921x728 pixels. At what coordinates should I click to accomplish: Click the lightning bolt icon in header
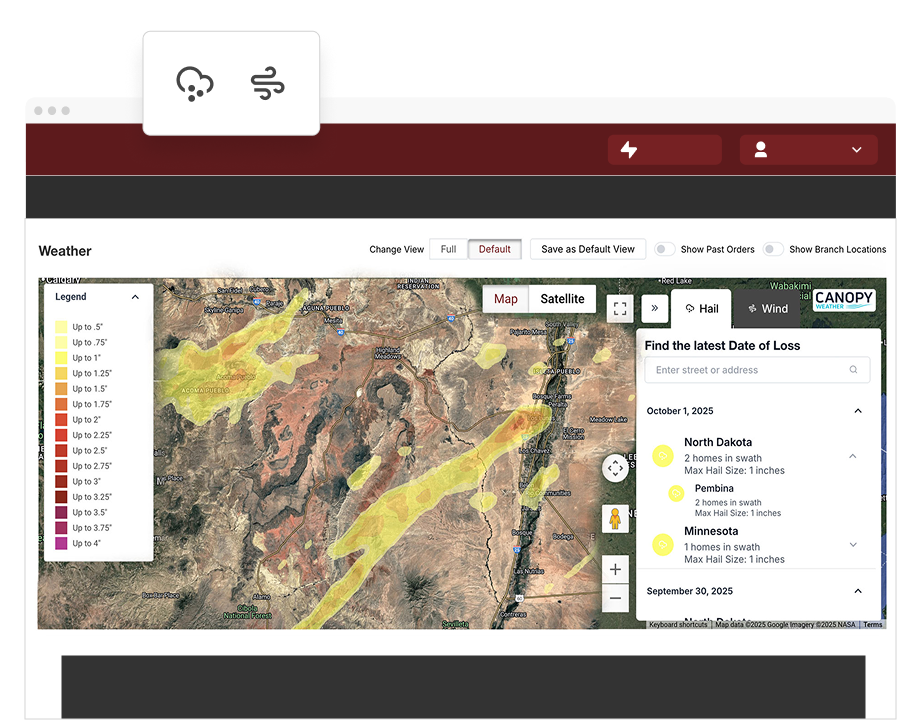pos(629,150)
